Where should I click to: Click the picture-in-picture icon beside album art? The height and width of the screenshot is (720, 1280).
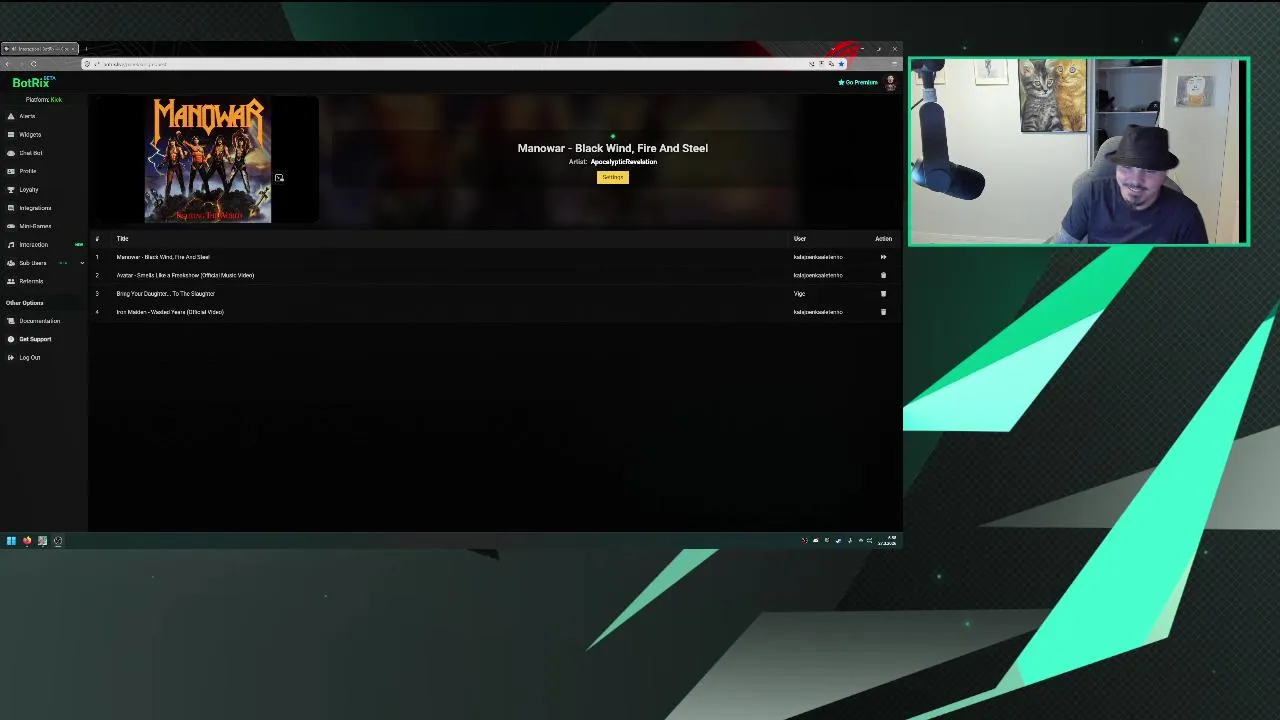pos(279,178)
